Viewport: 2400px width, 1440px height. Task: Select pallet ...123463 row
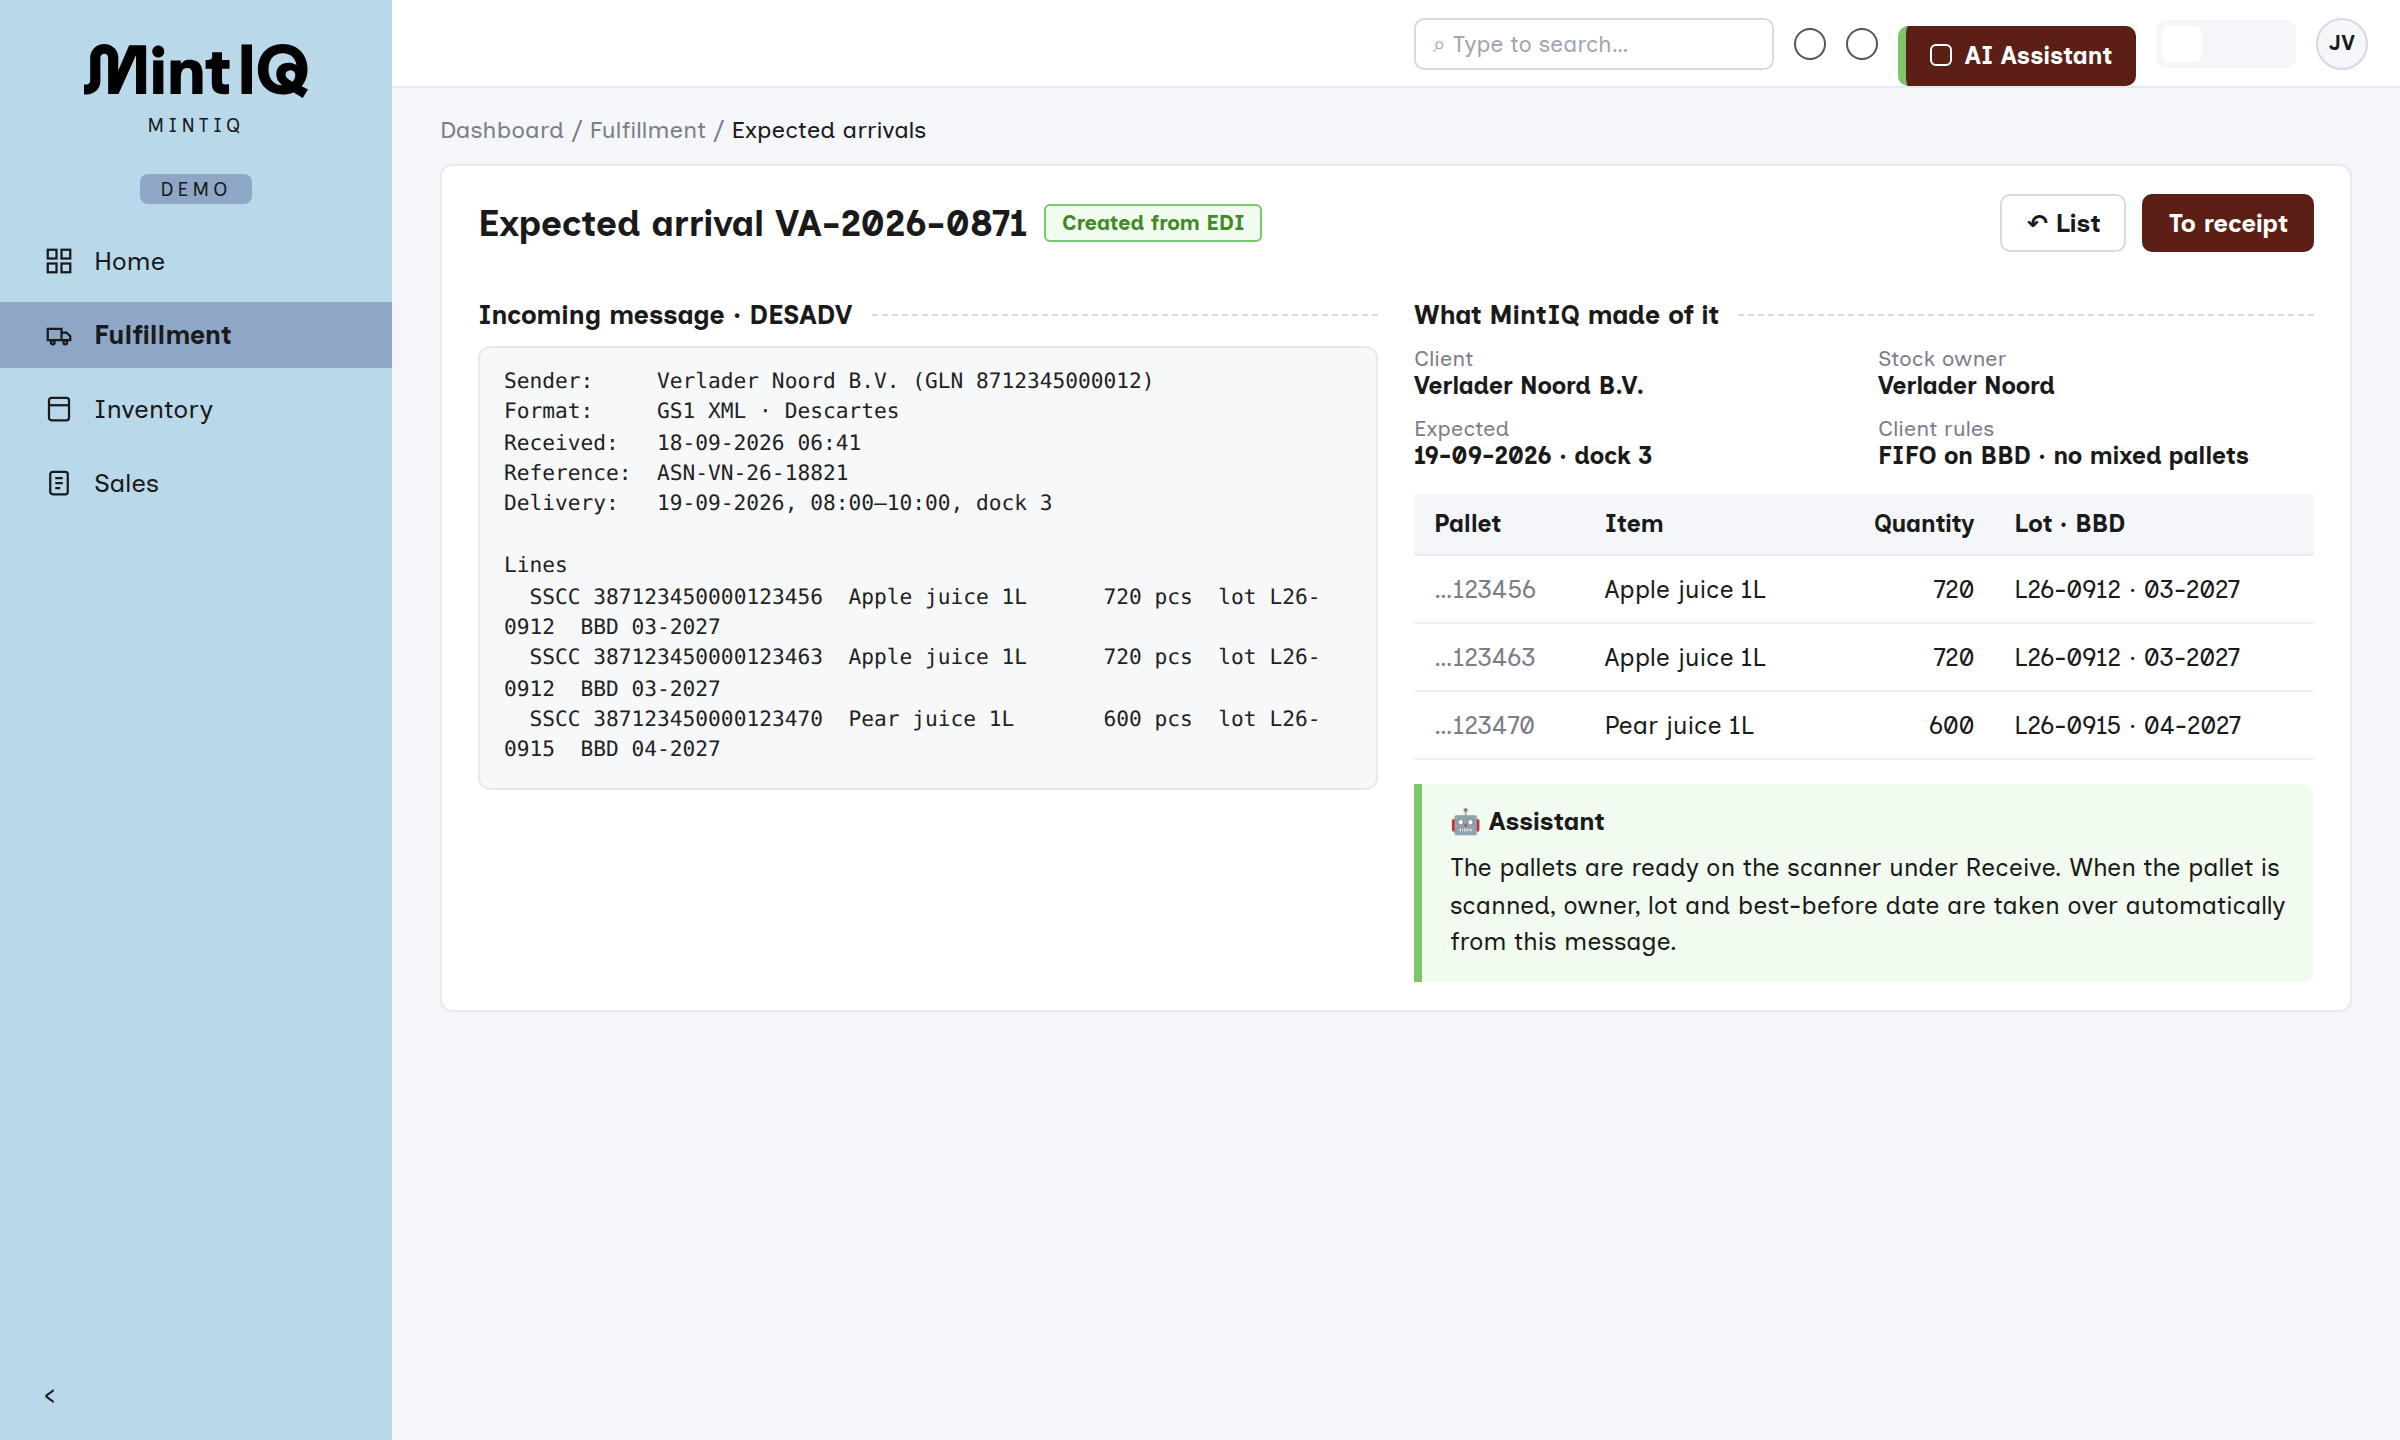pos(1863,657)
